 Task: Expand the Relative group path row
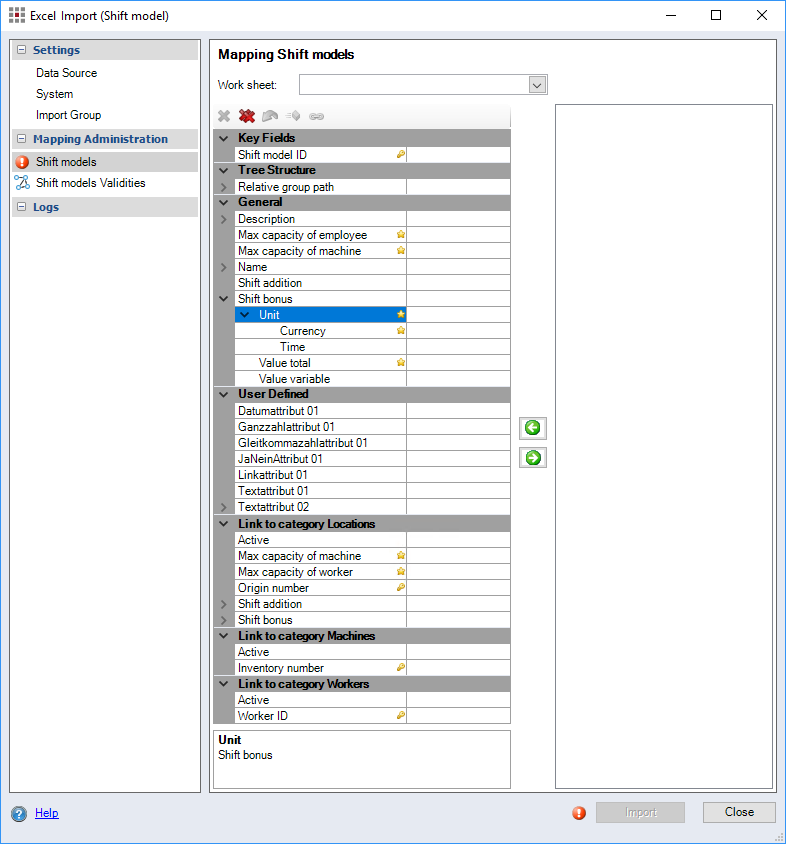tap(223, 187)
